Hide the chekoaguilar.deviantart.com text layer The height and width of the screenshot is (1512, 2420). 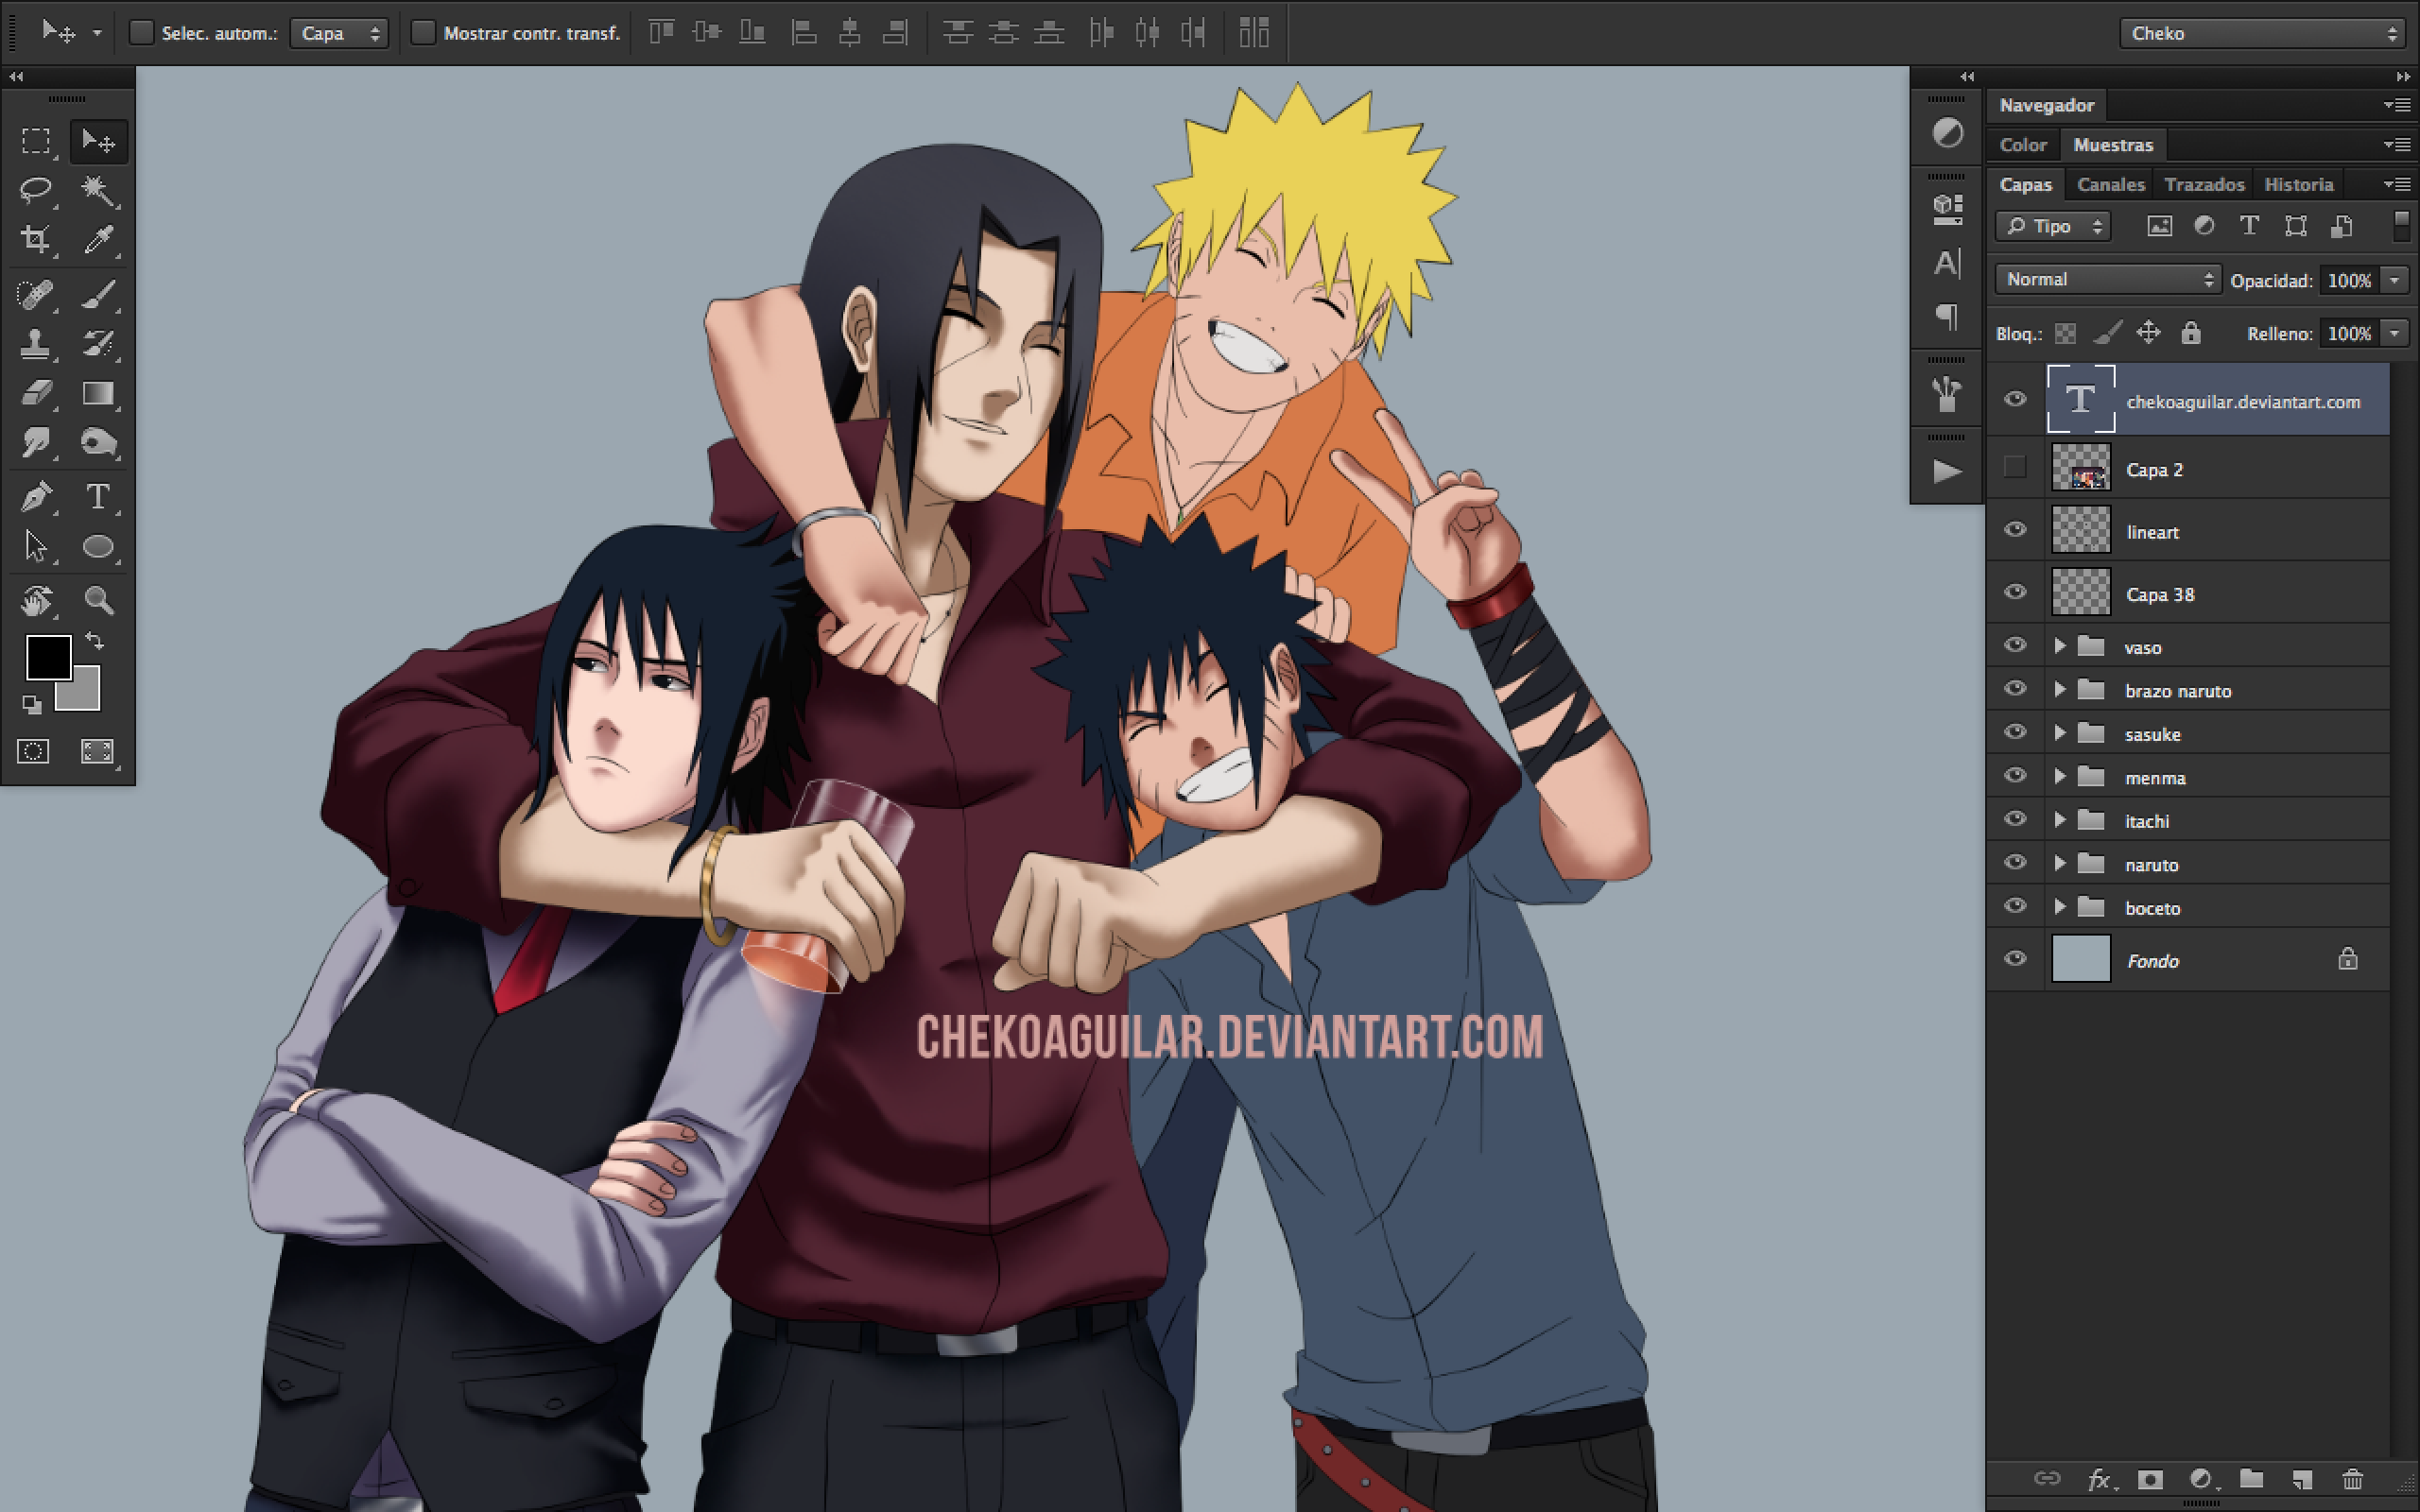pyautogui.click(x=2015, y=399)
